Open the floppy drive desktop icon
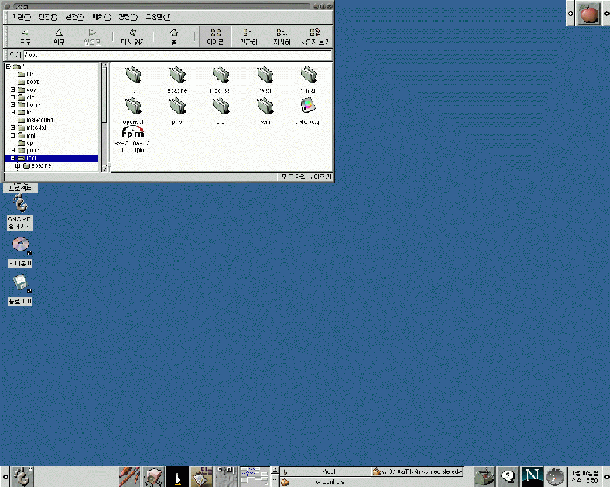The width and height of the screenshot is (610, 487). click(20, 287)
